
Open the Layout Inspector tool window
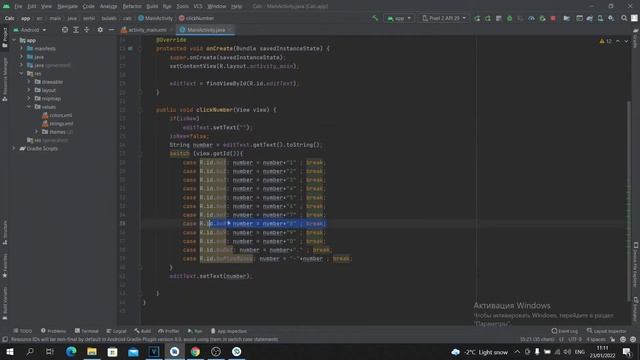pos(607,331)
